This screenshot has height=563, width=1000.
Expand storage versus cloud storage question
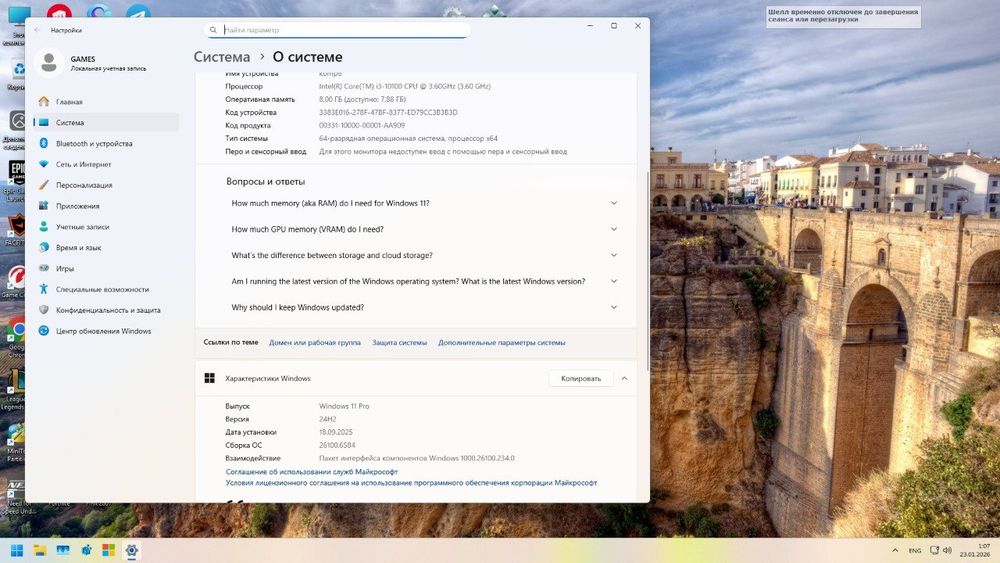(x=423, y=255)
